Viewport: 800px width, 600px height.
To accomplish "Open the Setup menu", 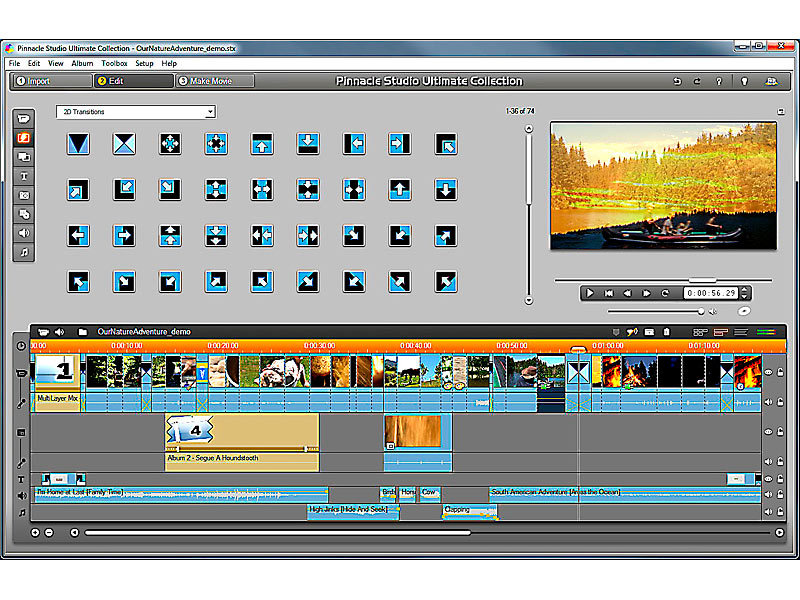I will (x=144, y=63).
